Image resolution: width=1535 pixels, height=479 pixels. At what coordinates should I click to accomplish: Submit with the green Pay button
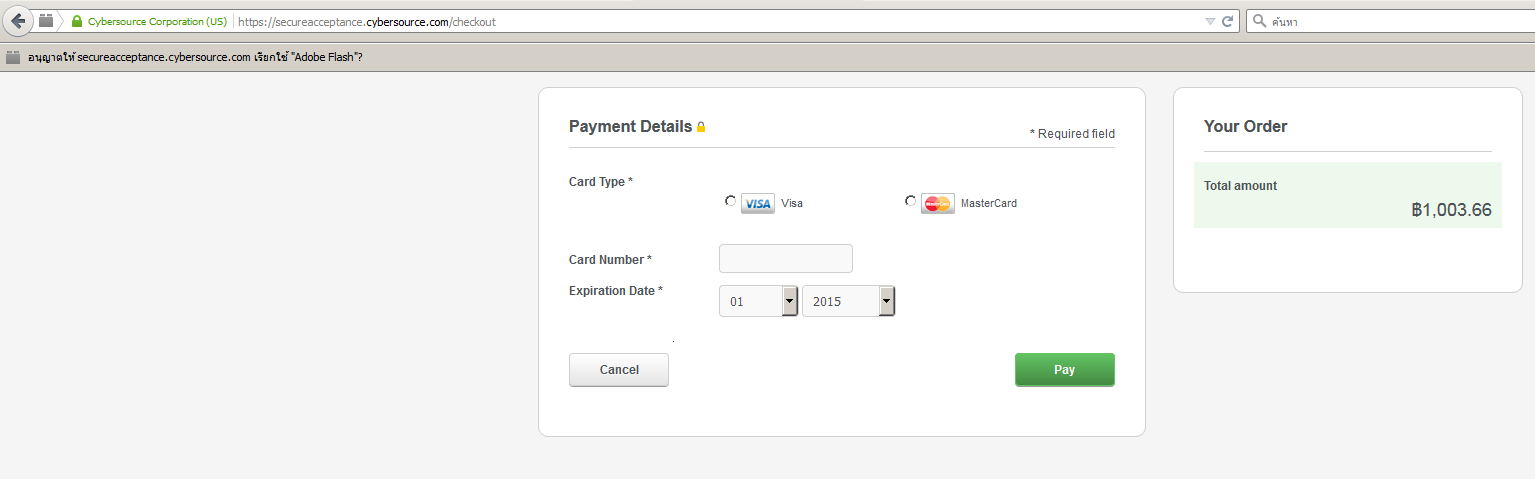point(1065,370)
